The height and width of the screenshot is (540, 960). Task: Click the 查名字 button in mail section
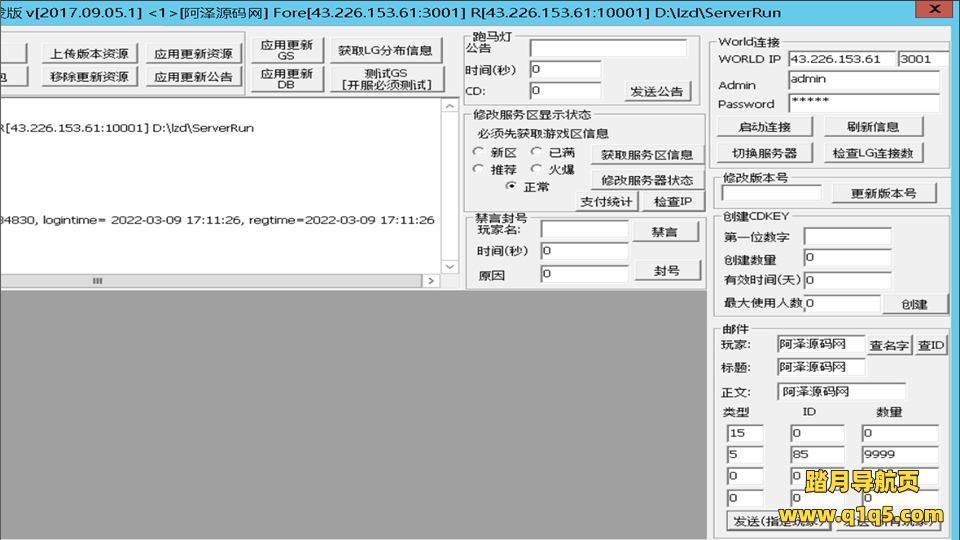(x=889, y=345)
